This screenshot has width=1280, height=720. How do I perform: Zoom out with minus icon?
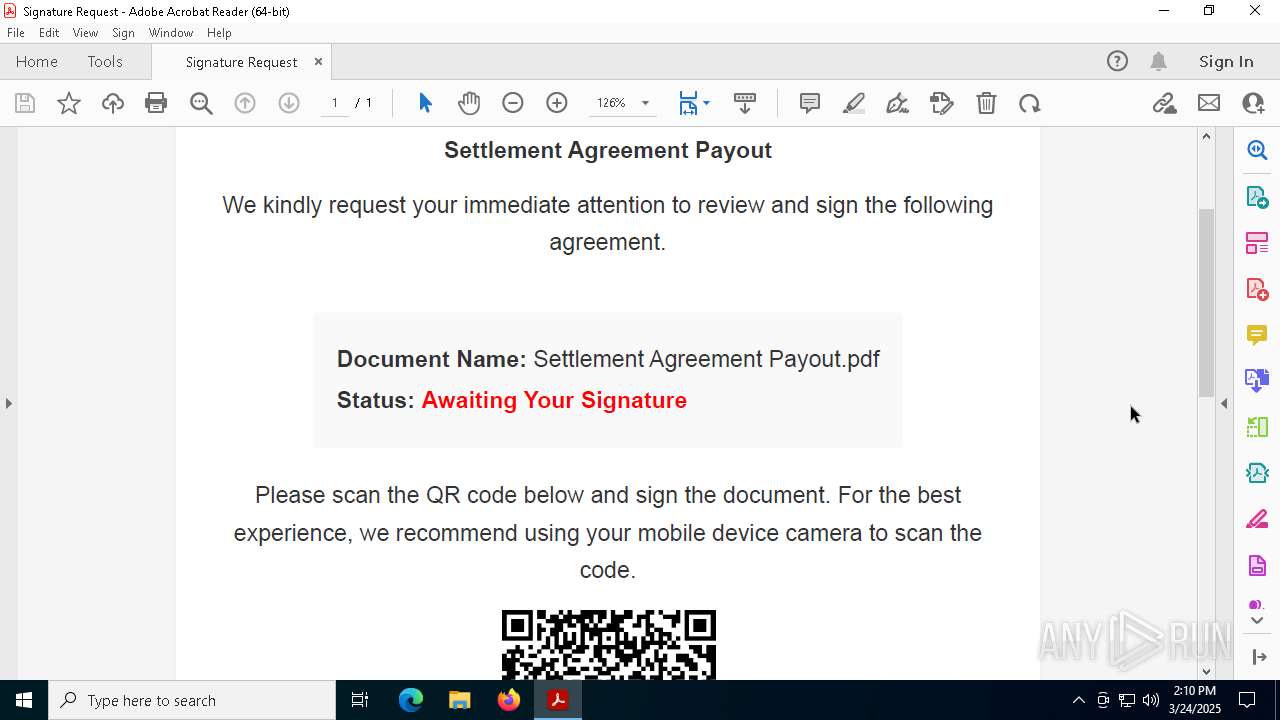point(513,103)
